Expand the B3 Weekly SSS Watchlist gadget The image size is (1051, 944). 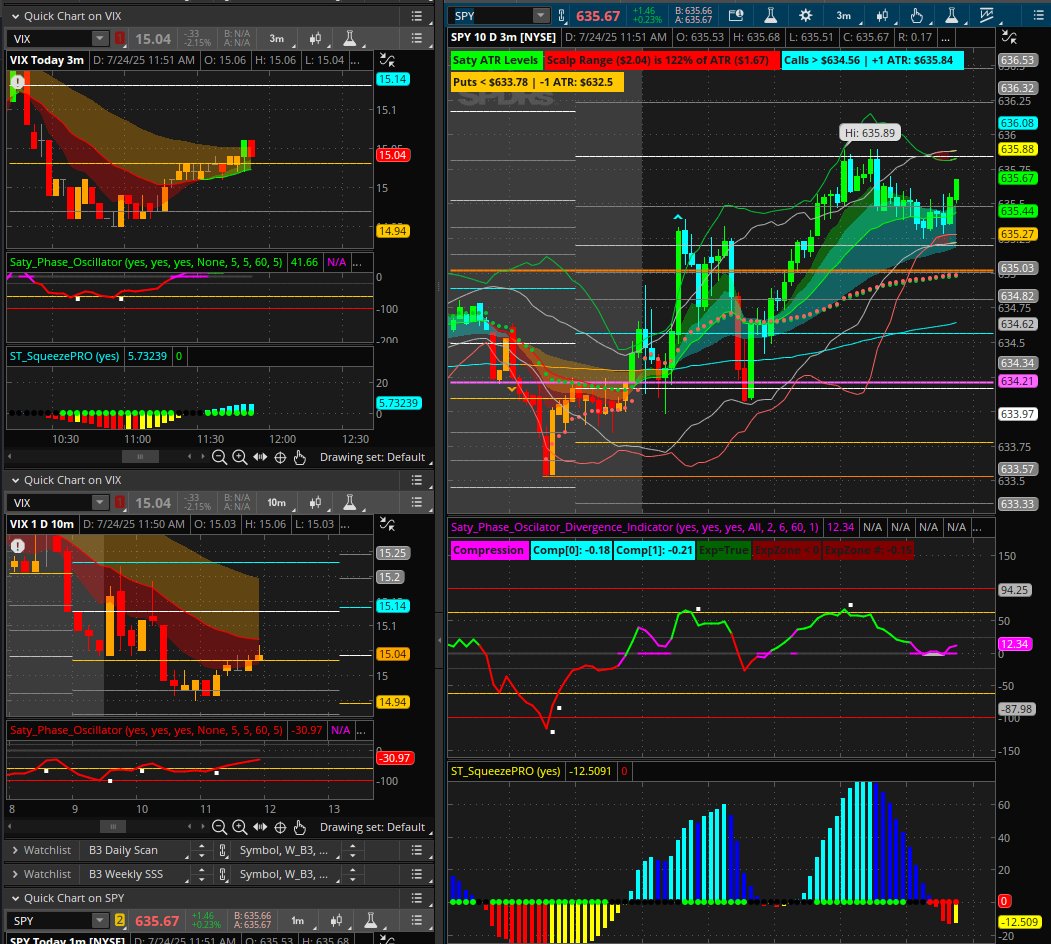(x=15, y=874)
